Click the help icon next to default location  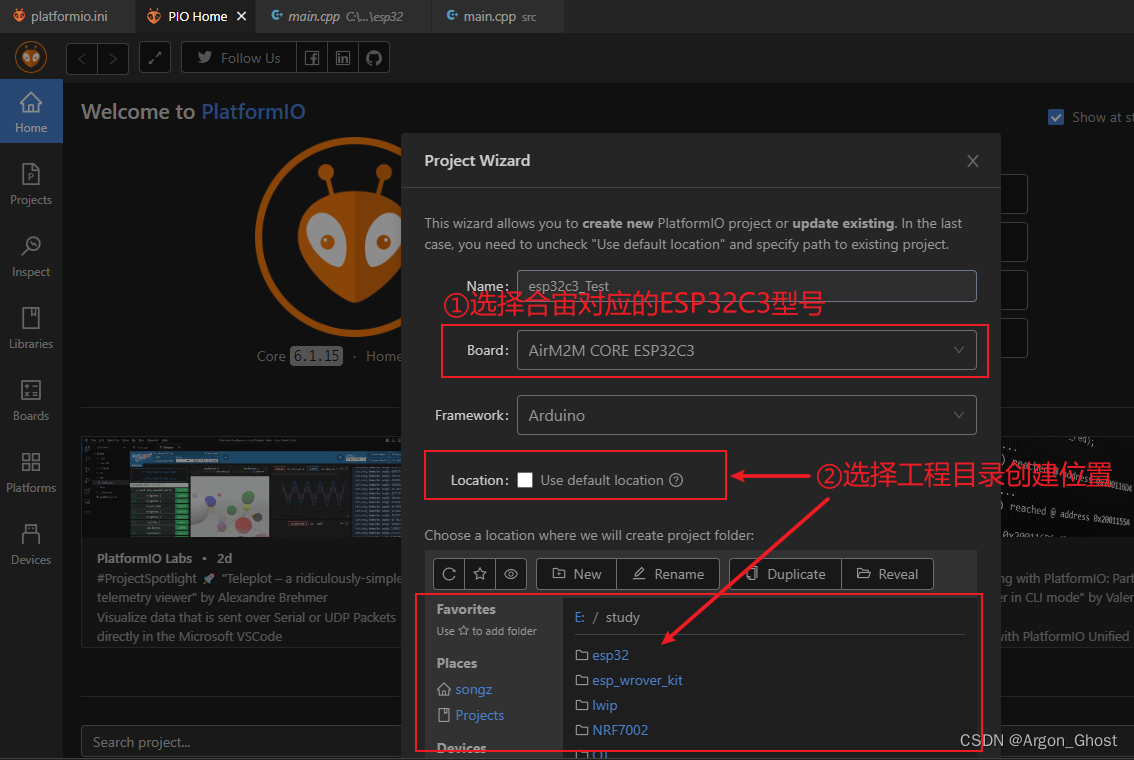[x=676, y=480]
